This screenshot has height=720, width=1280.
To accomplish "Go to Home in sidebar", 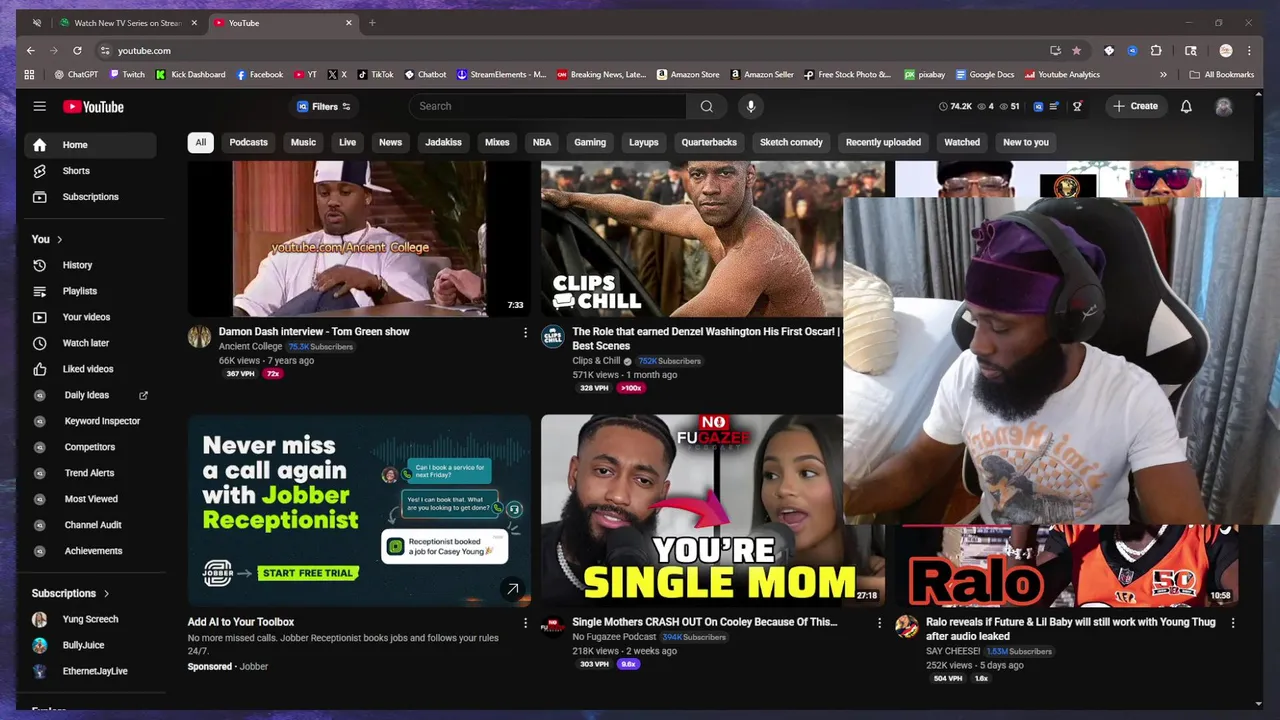I will coord(90,145).
